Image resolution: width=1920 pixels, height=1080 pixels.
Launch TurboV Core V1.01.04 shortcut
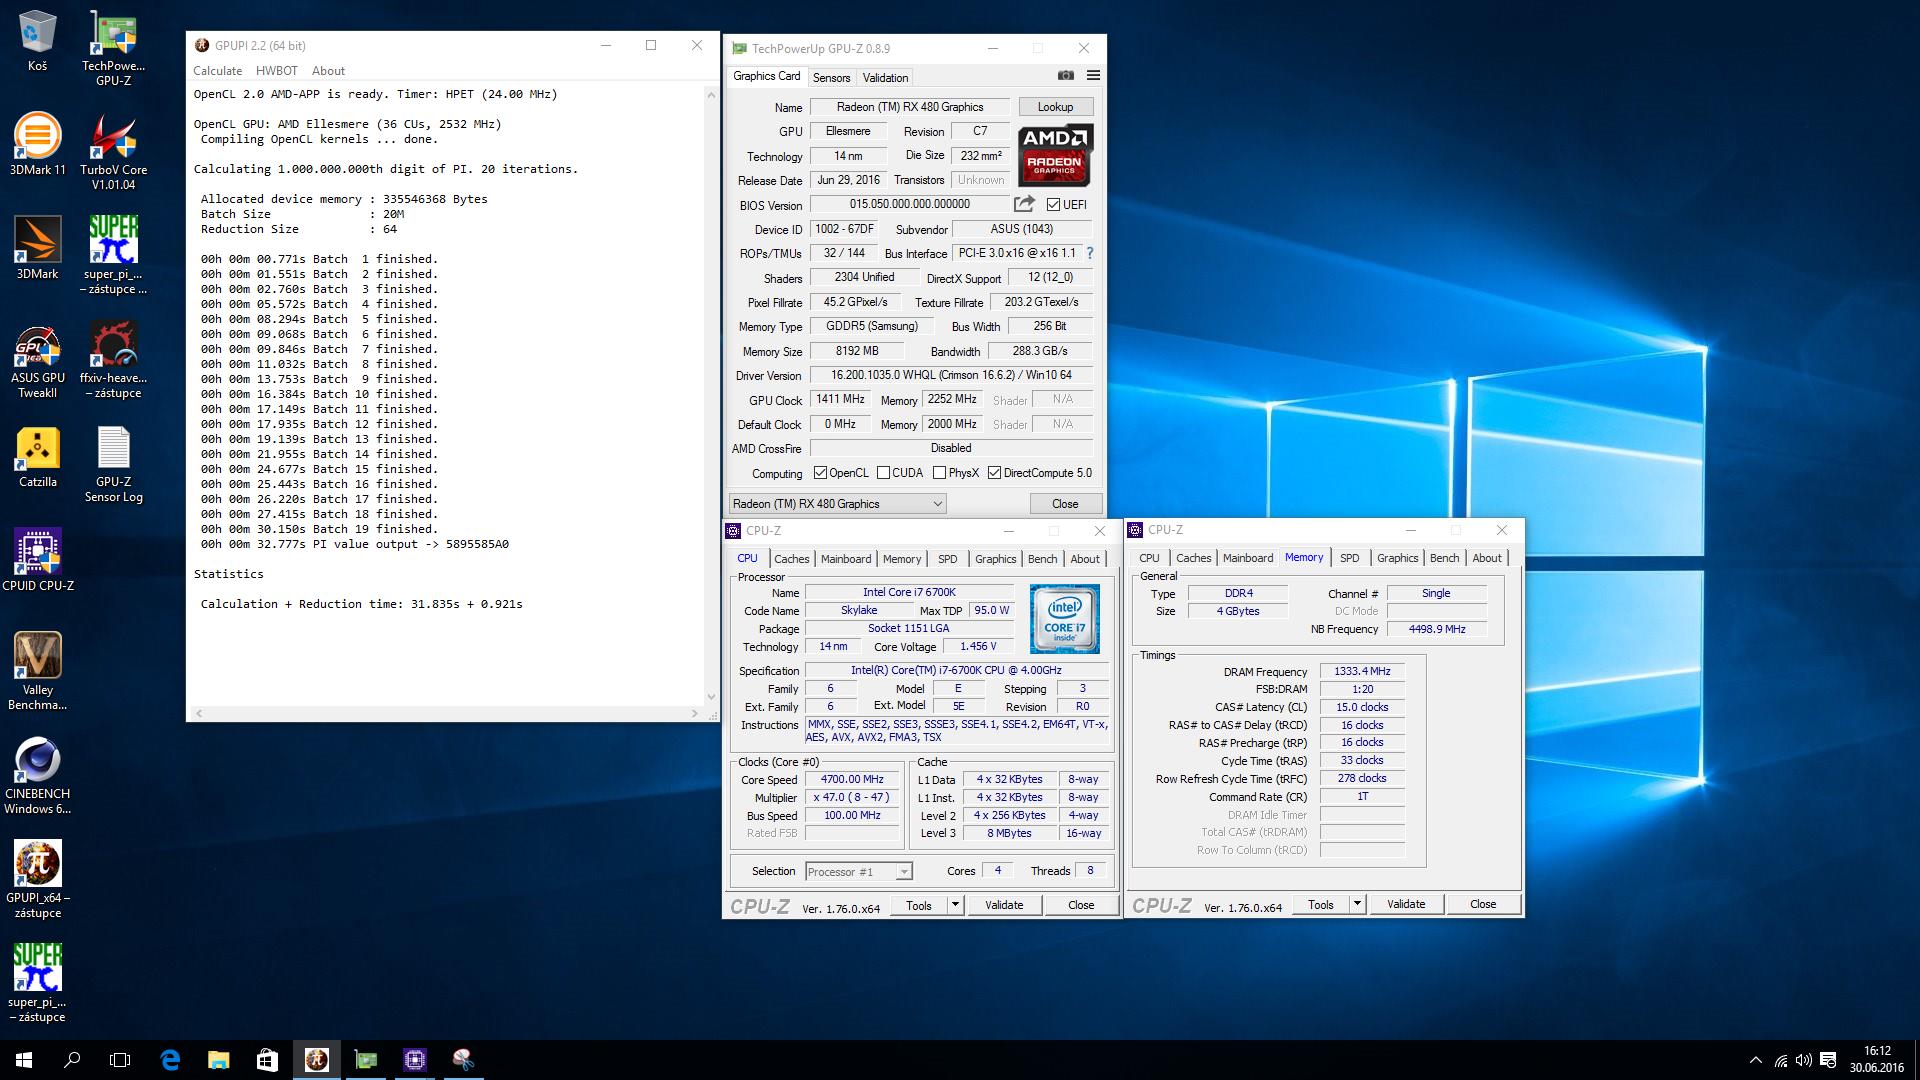(x=113, y=152)
